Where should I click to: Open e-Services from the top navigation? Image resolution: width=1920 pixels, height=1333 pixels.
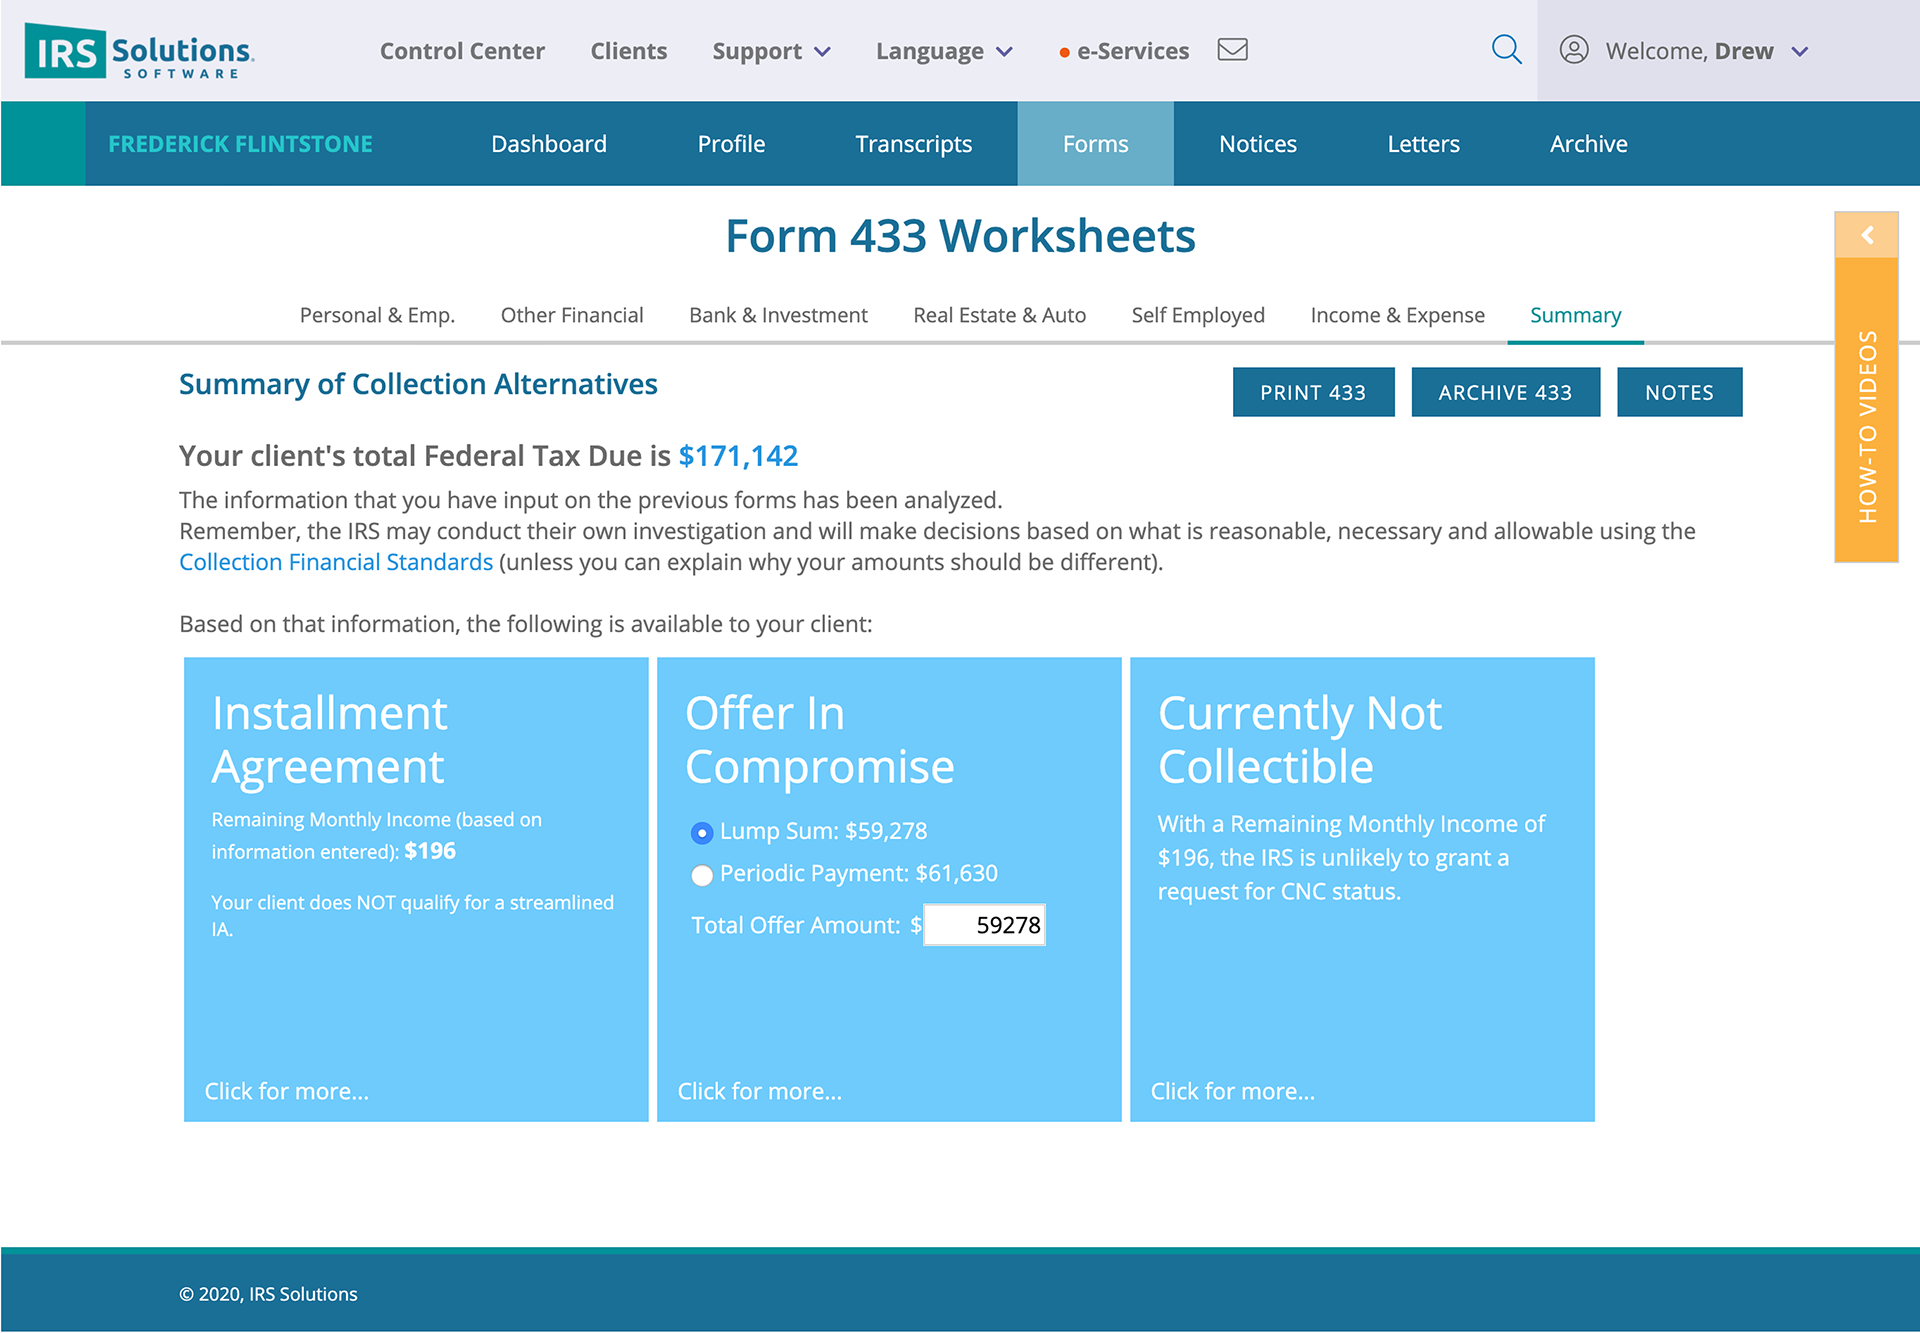pos(1131,51)
